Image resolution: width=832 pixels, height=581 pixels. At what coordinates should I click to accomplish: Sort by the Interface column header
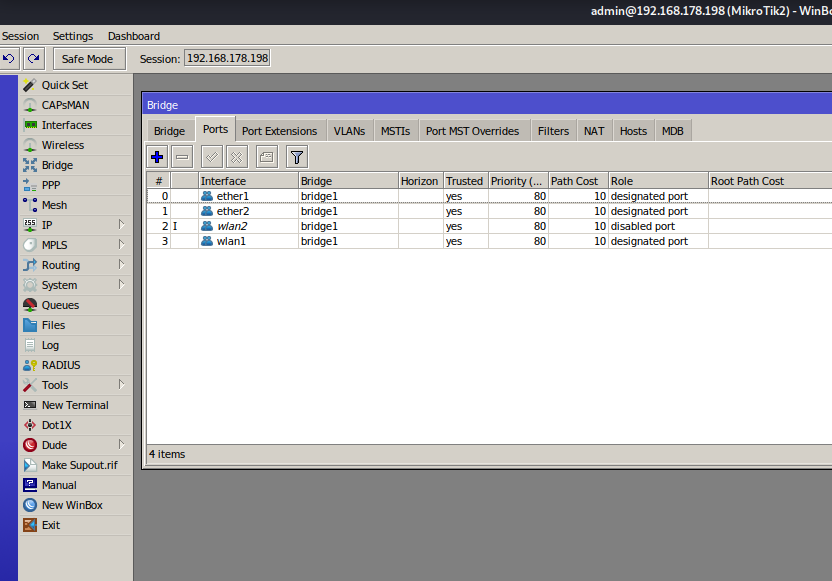click(248, 181)
